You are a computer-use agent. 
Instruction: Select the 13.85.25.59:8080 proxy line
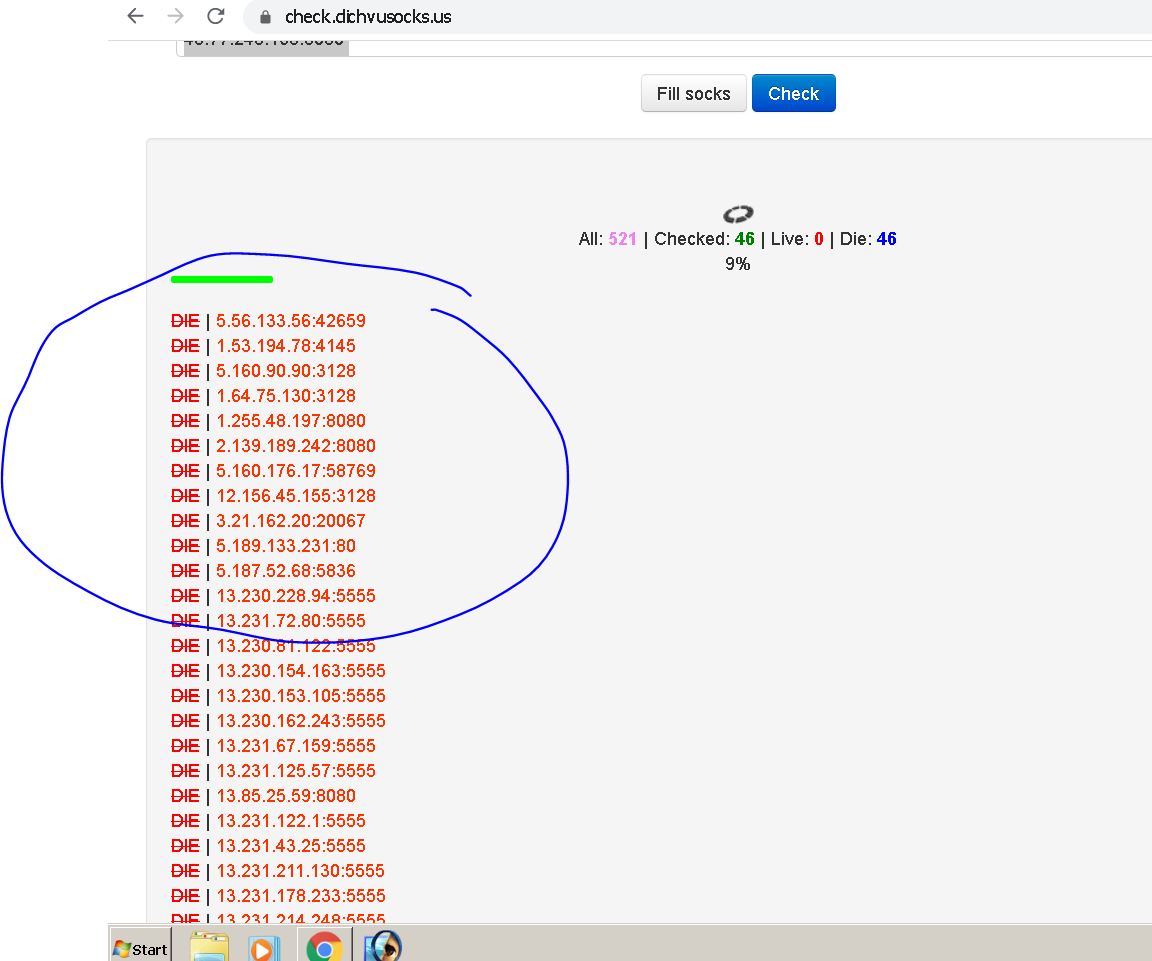(286, 796)
